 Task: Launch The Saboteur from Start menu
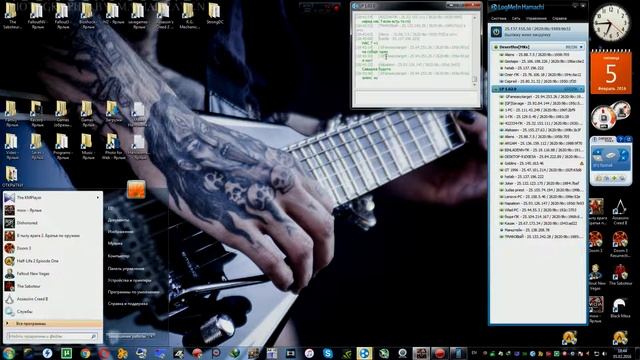(53, 286)
